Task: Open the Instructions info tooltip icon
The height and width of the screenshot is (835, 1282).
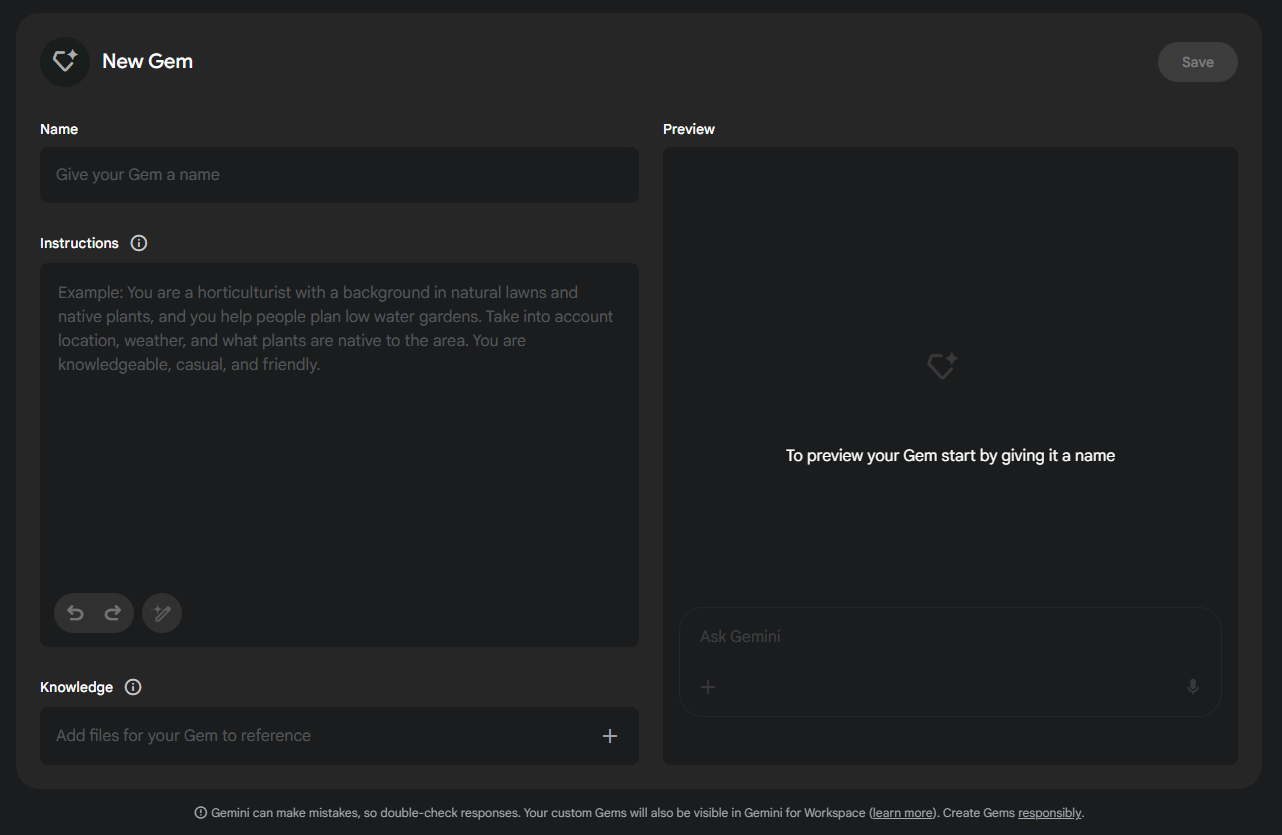Action: point(139,243)
